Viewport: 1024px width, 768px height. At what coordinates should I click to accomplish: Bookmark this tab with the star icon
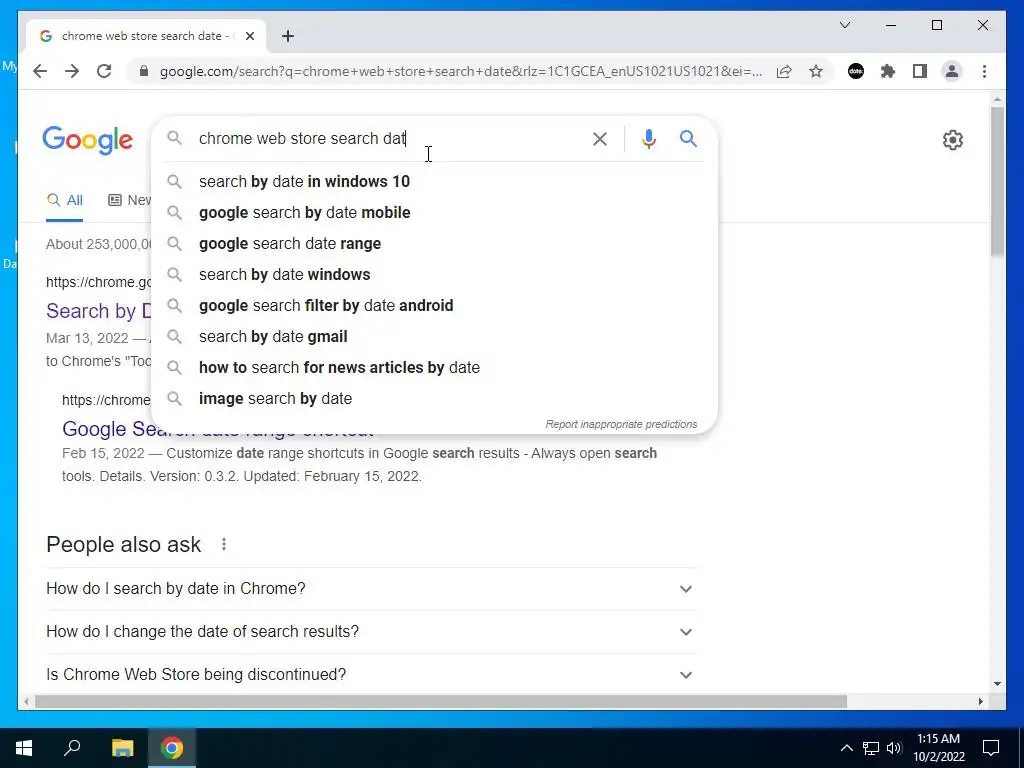click(816, 71)
